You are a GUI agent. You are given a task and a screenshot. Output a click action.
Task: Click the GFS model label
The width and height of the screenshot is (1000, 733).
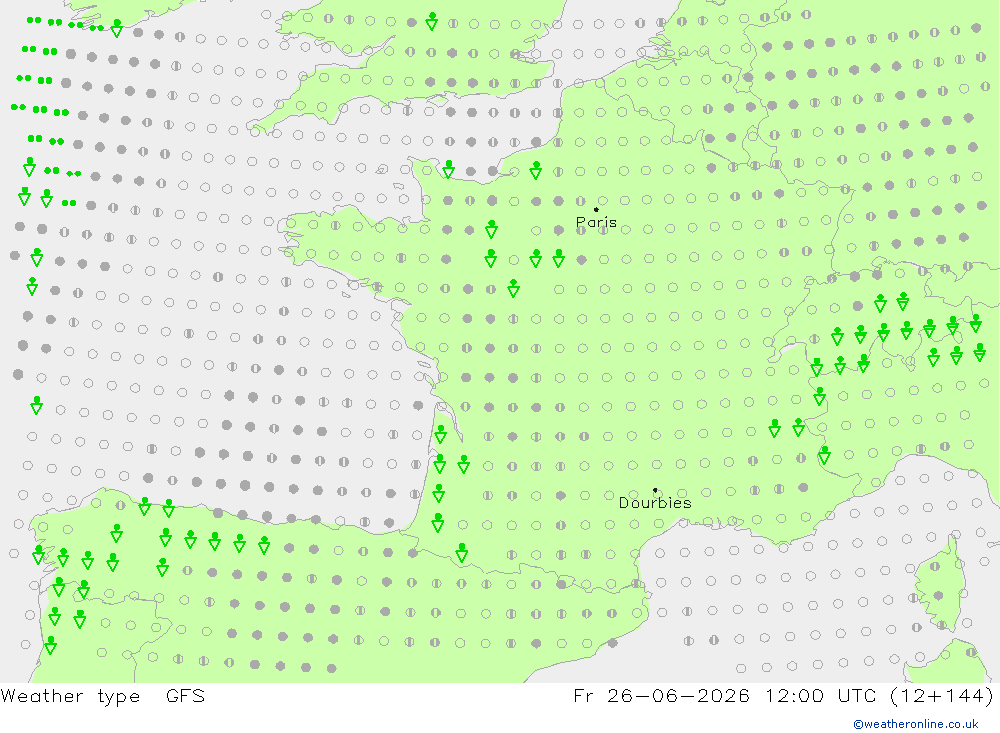tap(186, 695)
